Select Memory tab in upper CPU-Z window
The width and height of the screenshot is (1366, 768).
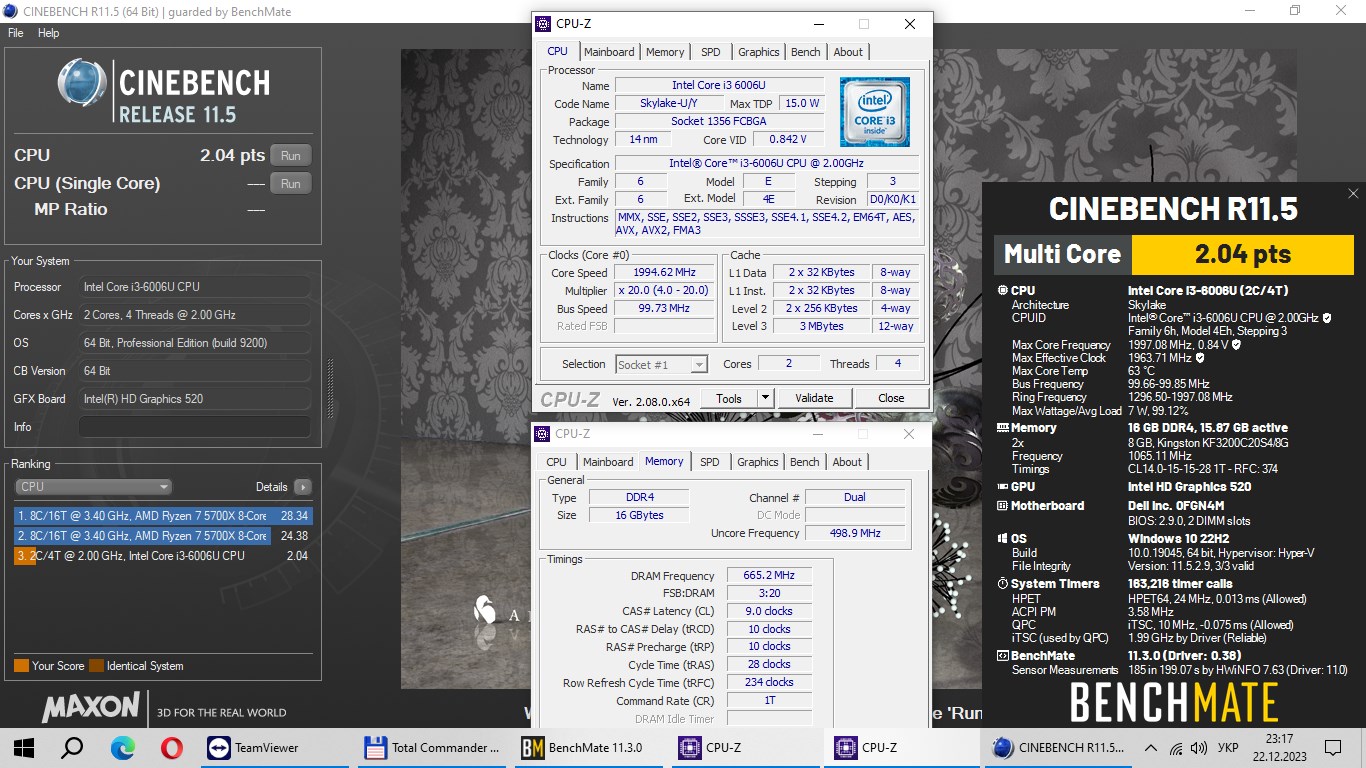pos(665,52)
